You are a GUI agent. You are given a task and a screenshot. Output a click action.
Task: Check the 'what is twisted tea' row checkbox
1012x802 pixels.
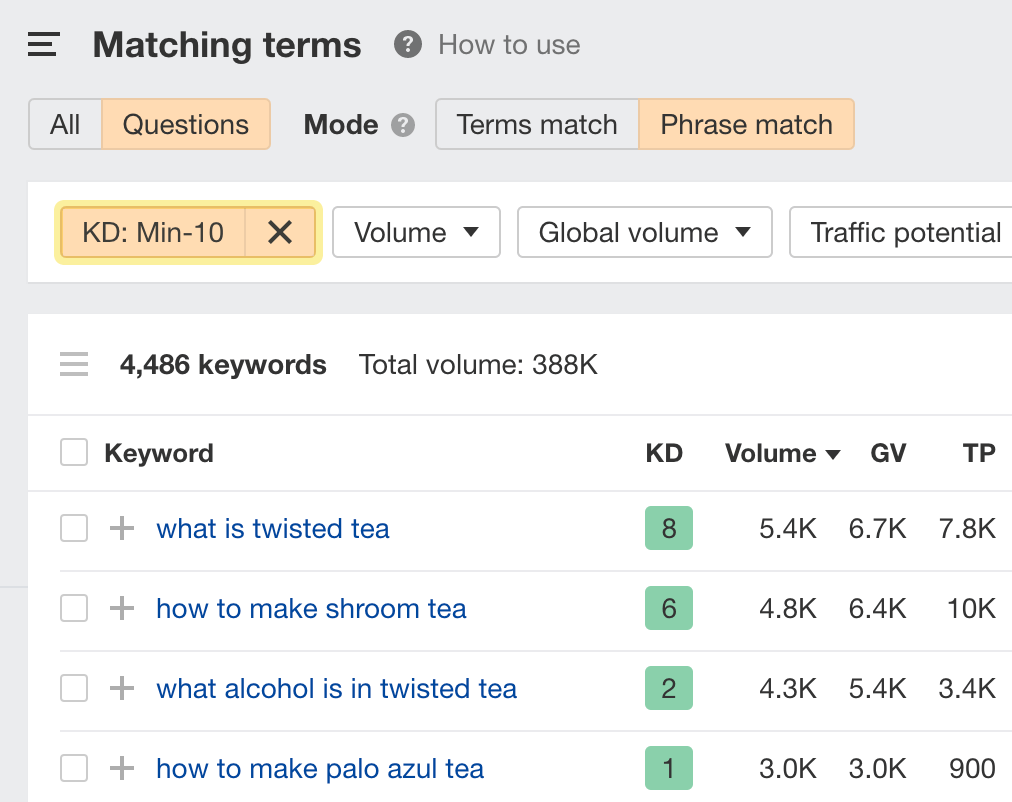[x=74, y=528]
